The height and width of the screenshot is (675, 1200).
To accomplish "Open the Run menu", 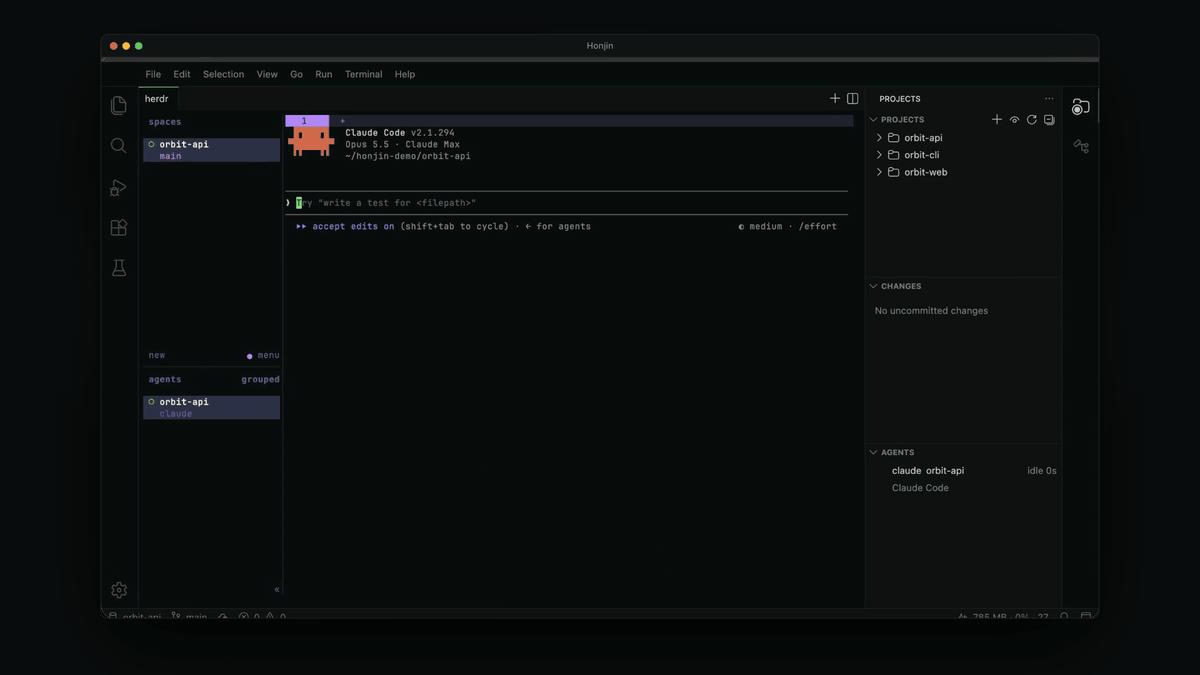I will coord(324,74).
